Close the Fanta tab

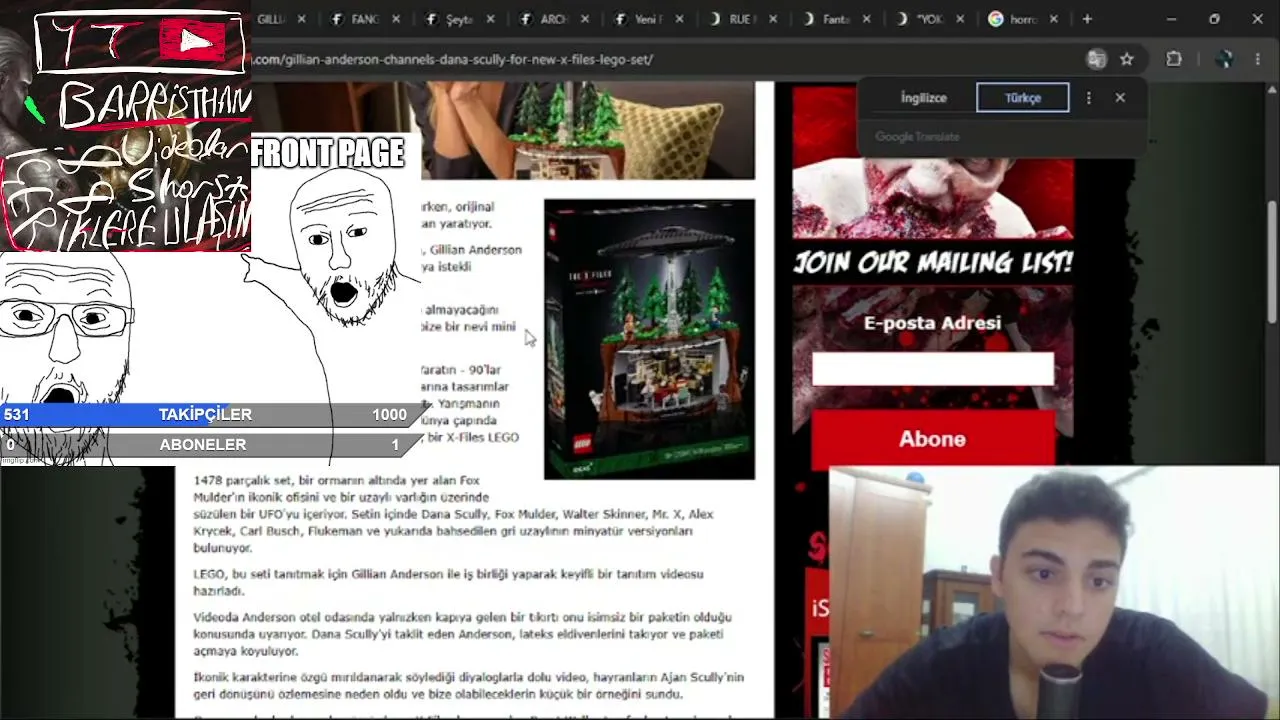click(x=866, y=19)
